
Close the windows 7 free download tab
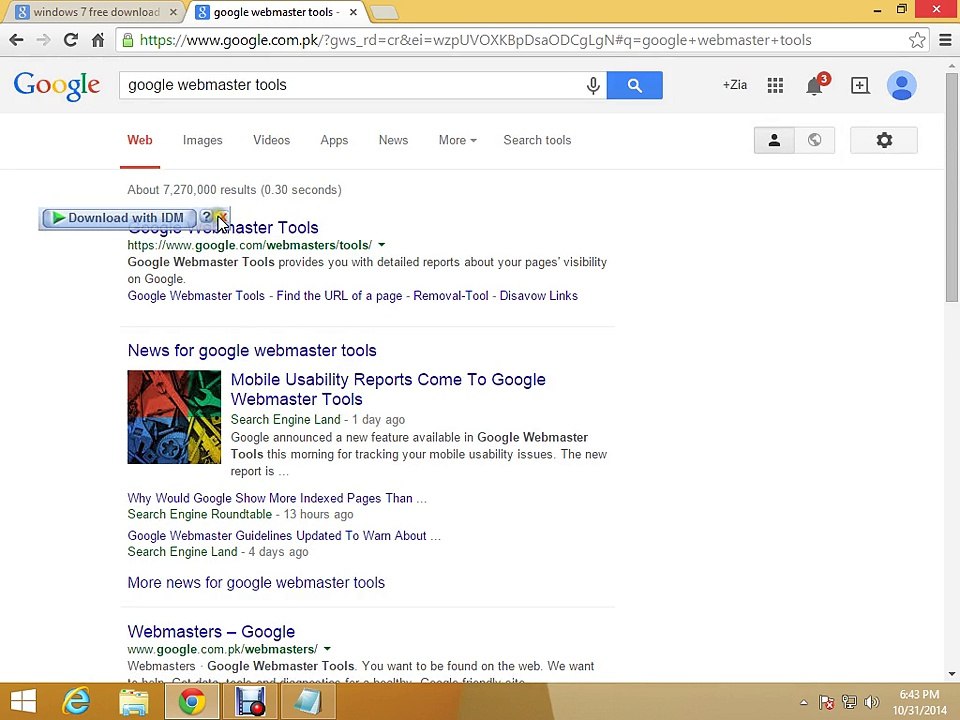[x=173, y=12]
